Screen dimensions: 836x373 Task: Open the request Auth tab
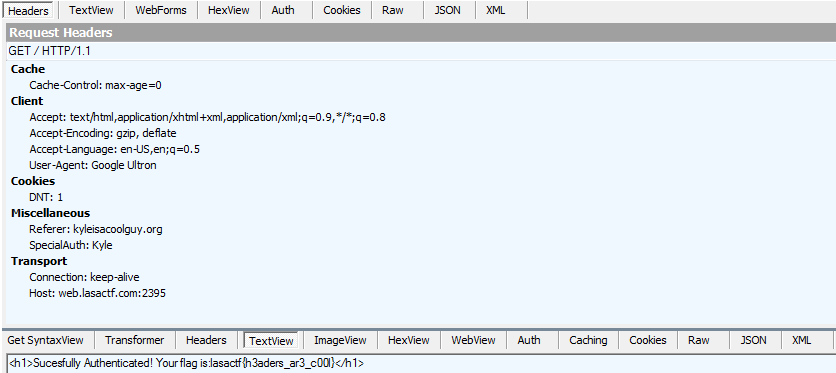point(283,10)
